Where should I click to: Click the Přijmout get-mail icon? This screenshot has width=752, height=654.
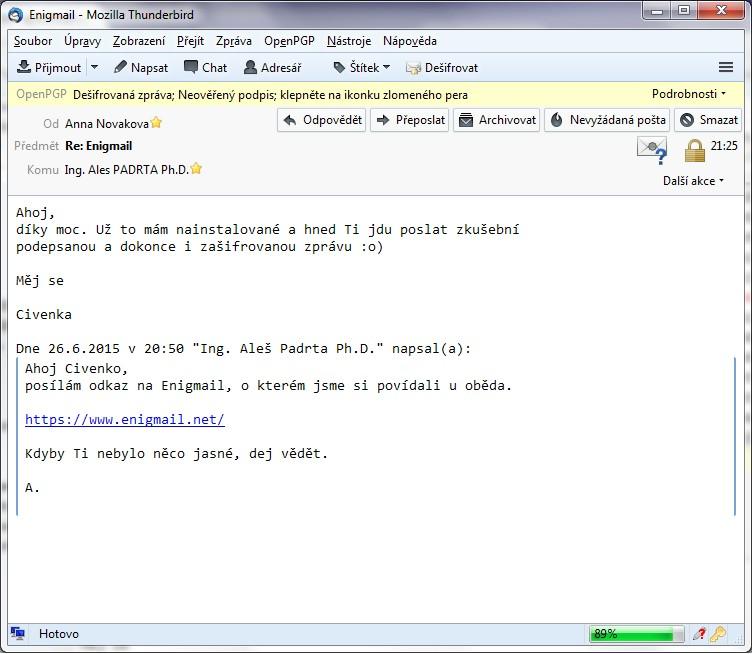[x=24, y=68]
